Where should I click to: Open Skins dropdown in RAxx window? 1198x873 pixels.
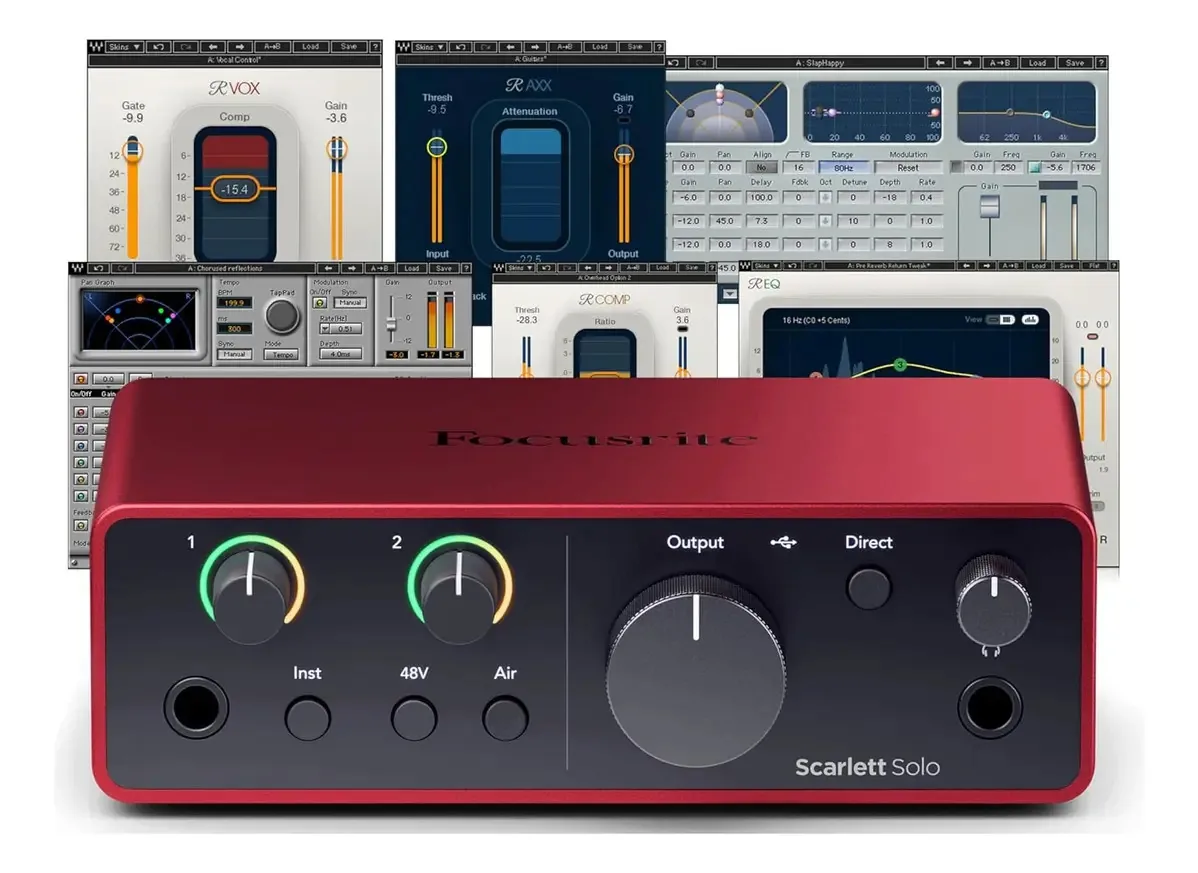pyautogui.click(x=429, y=47)
